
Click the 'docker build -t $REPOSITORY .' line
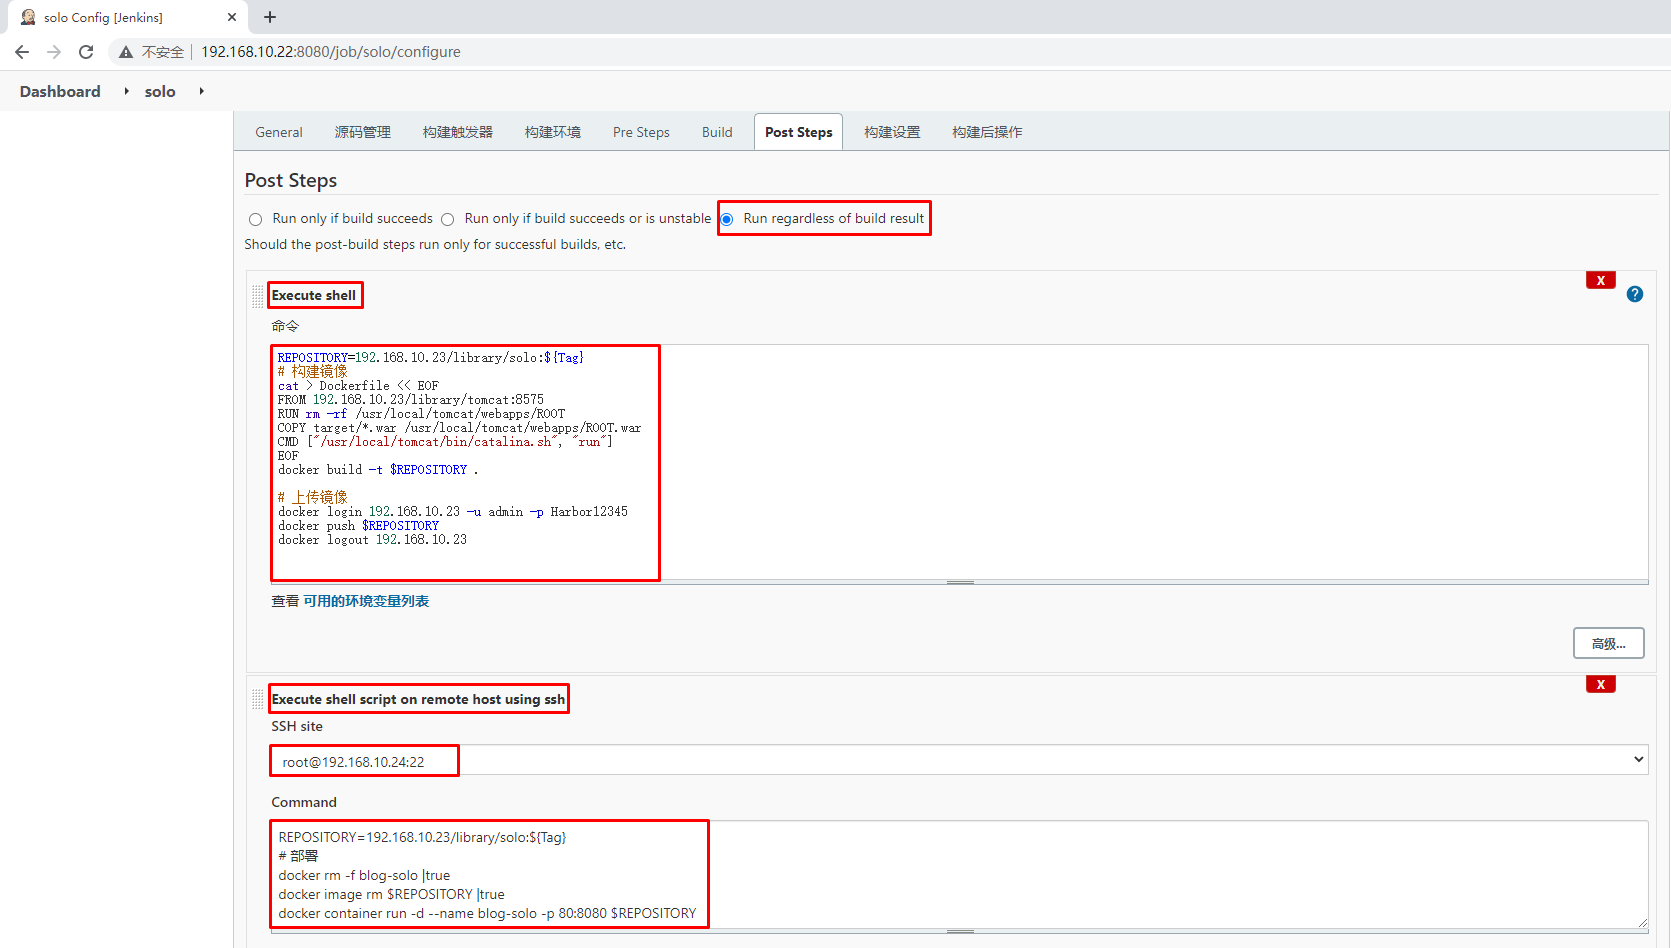point(378,469)
